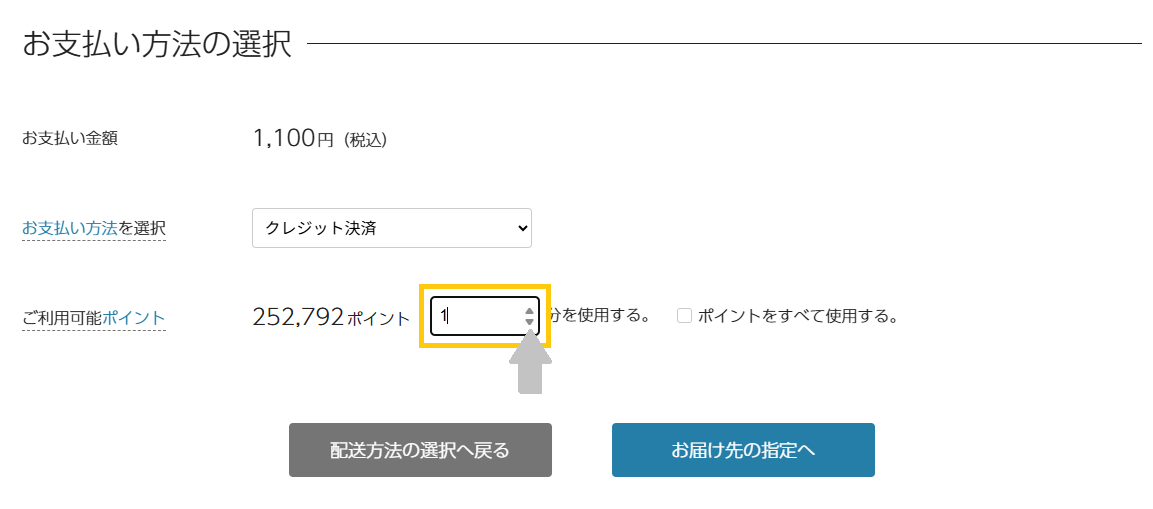Click the お支払い方法の選択 heading
Screen dimensions: 1153x509
click(157, 44)
